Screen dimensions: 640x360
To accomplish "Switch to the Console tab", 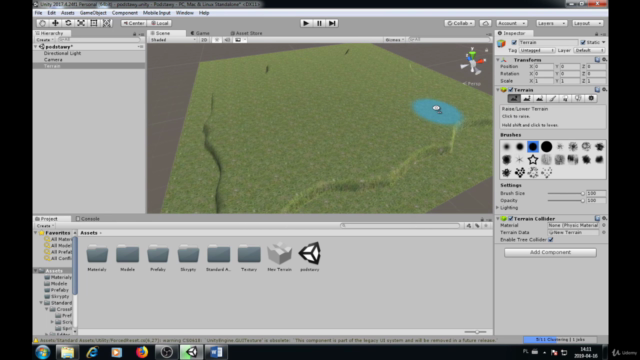I will coord(88,219).
